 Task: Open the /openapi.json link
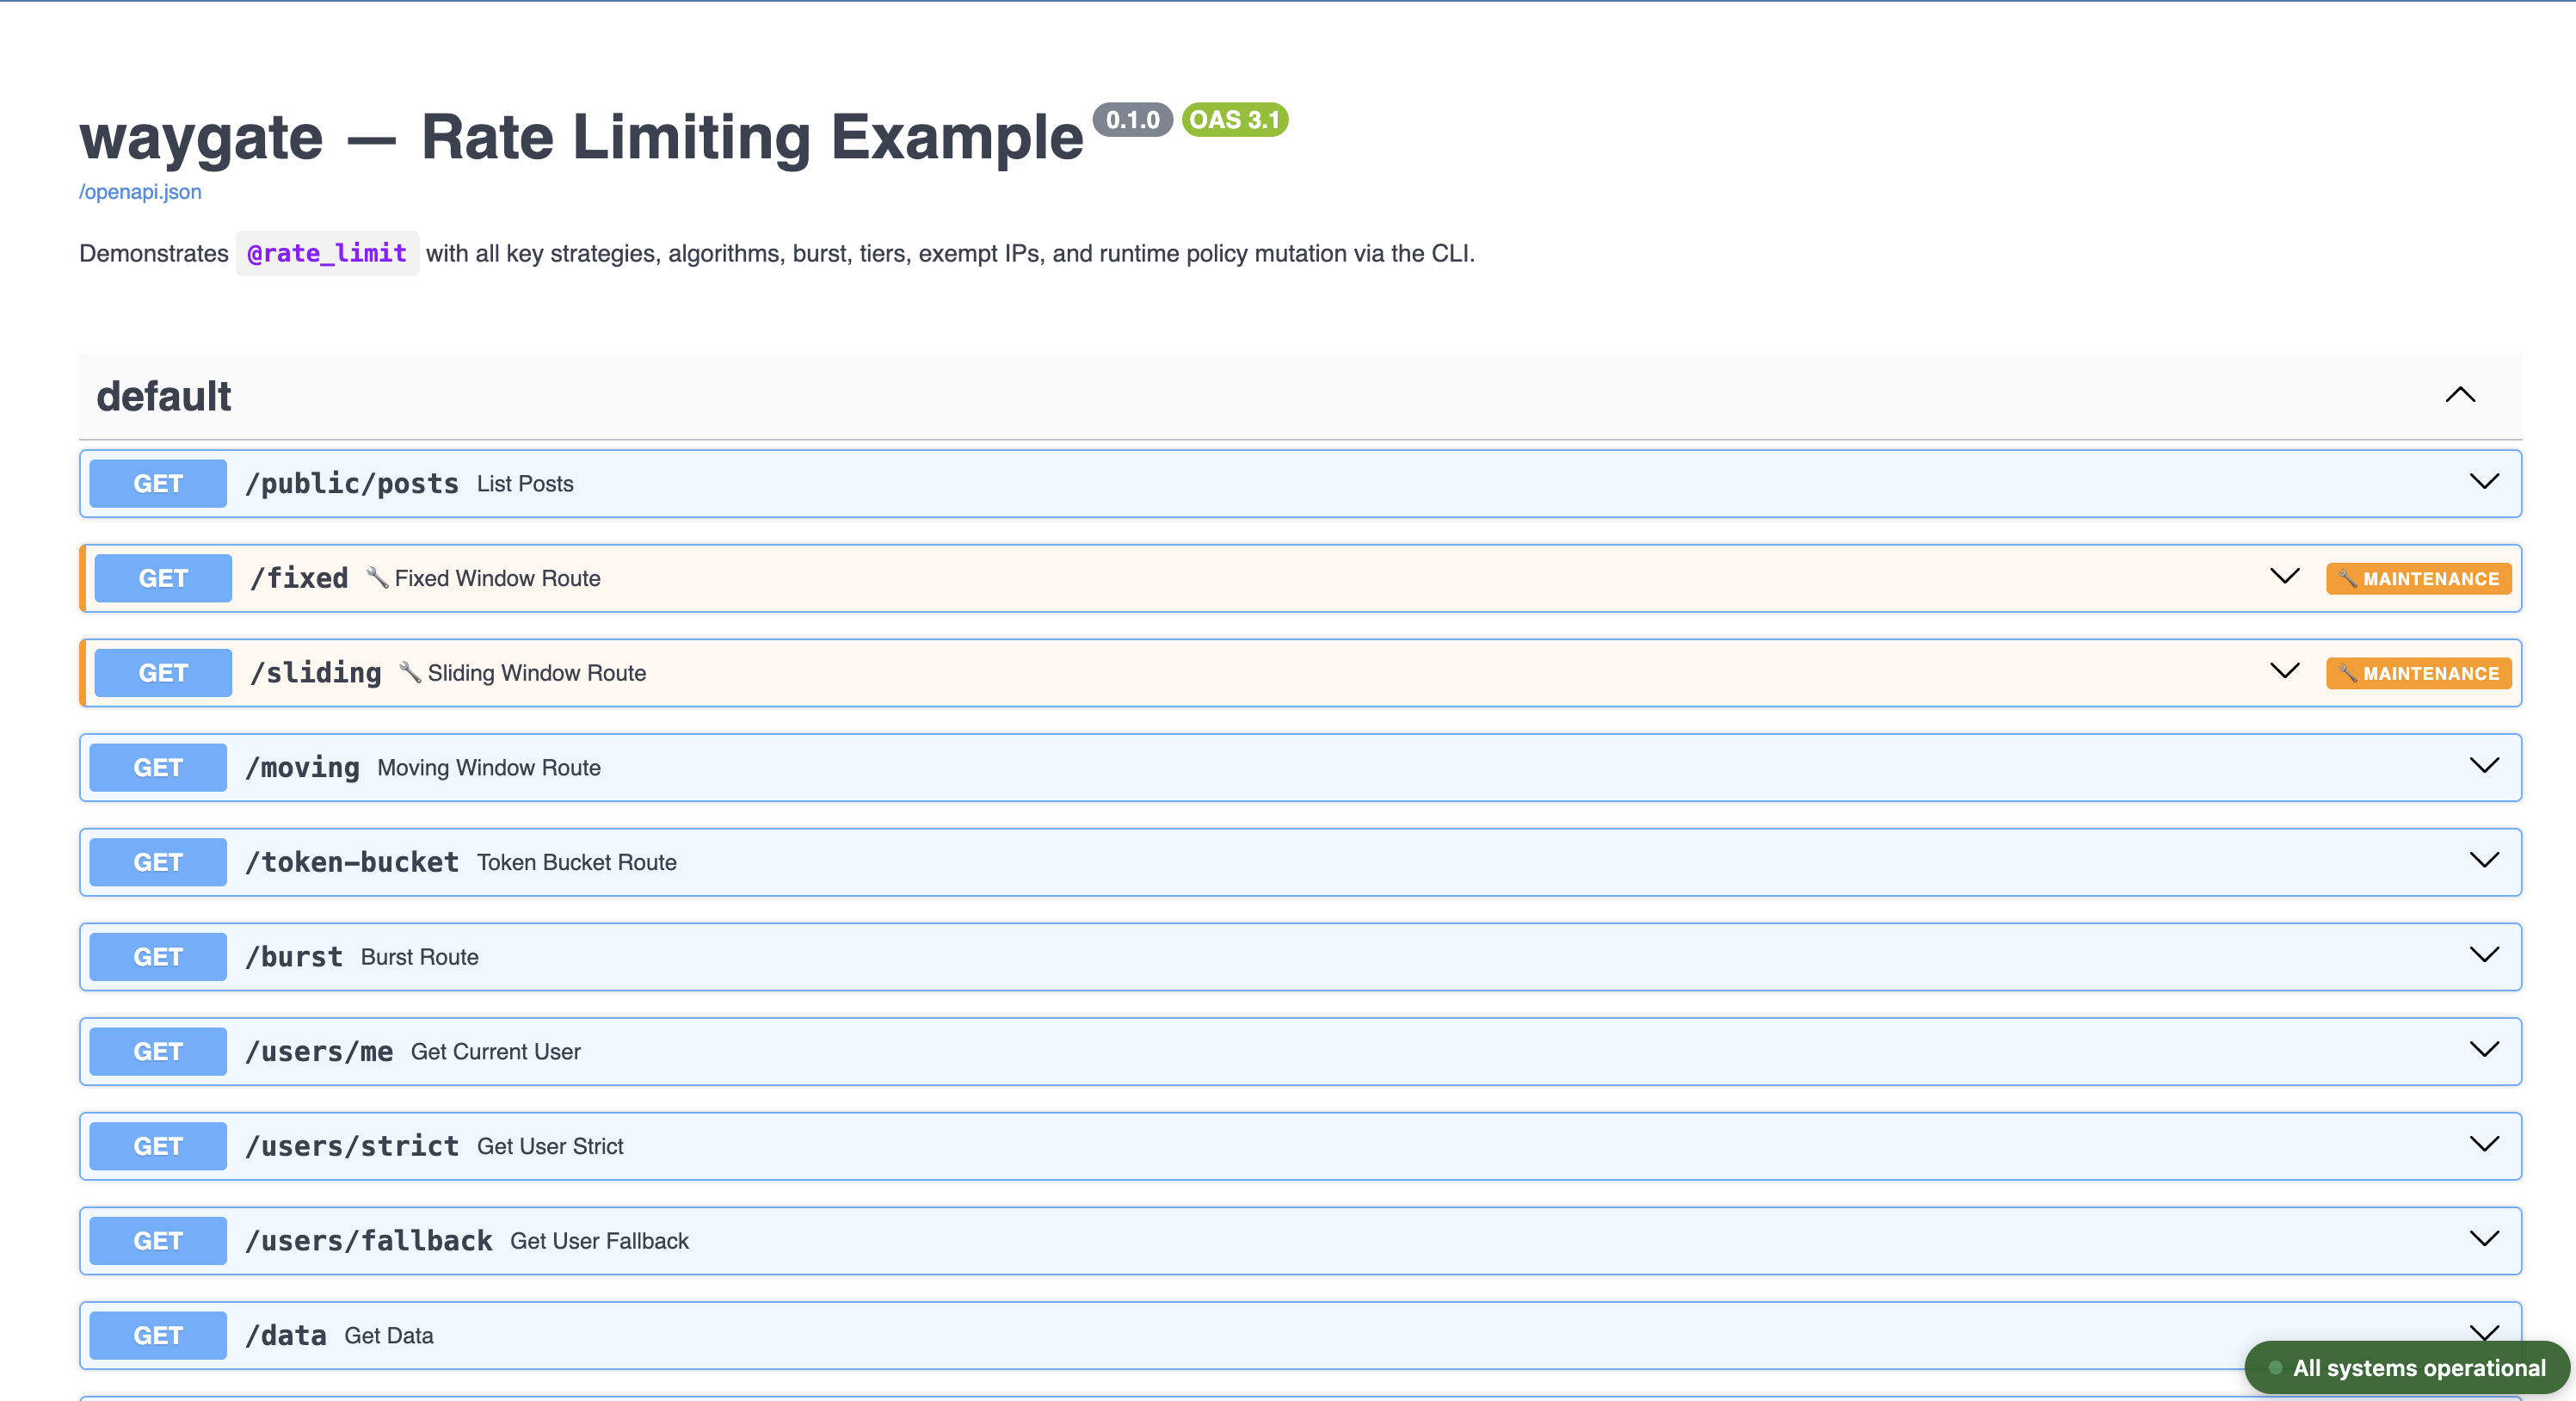(x=139, y=191)
